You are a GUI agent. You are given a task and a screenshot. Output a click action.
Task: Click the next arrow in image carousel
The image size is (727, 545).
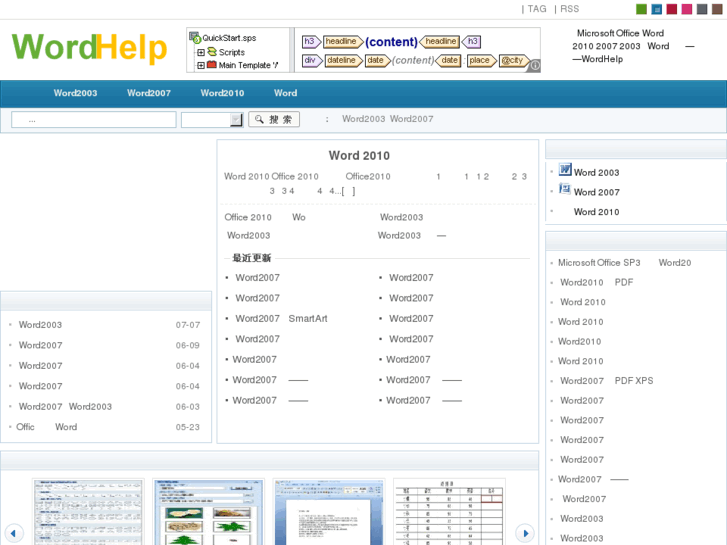coord(525,533)
